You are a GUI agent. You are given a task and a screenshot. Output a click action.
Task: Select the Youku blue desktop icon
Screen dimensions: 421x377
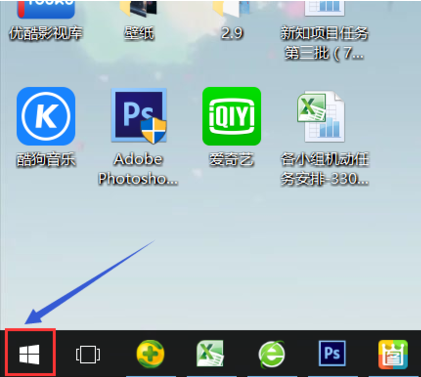(46, 9)
